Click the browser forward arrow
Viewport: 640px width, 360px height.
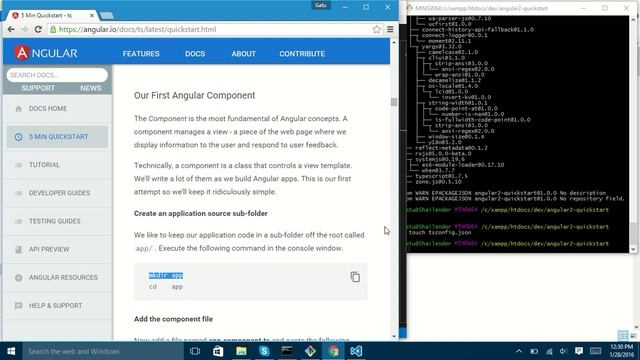pyautogui.click(x=24, y=29)
